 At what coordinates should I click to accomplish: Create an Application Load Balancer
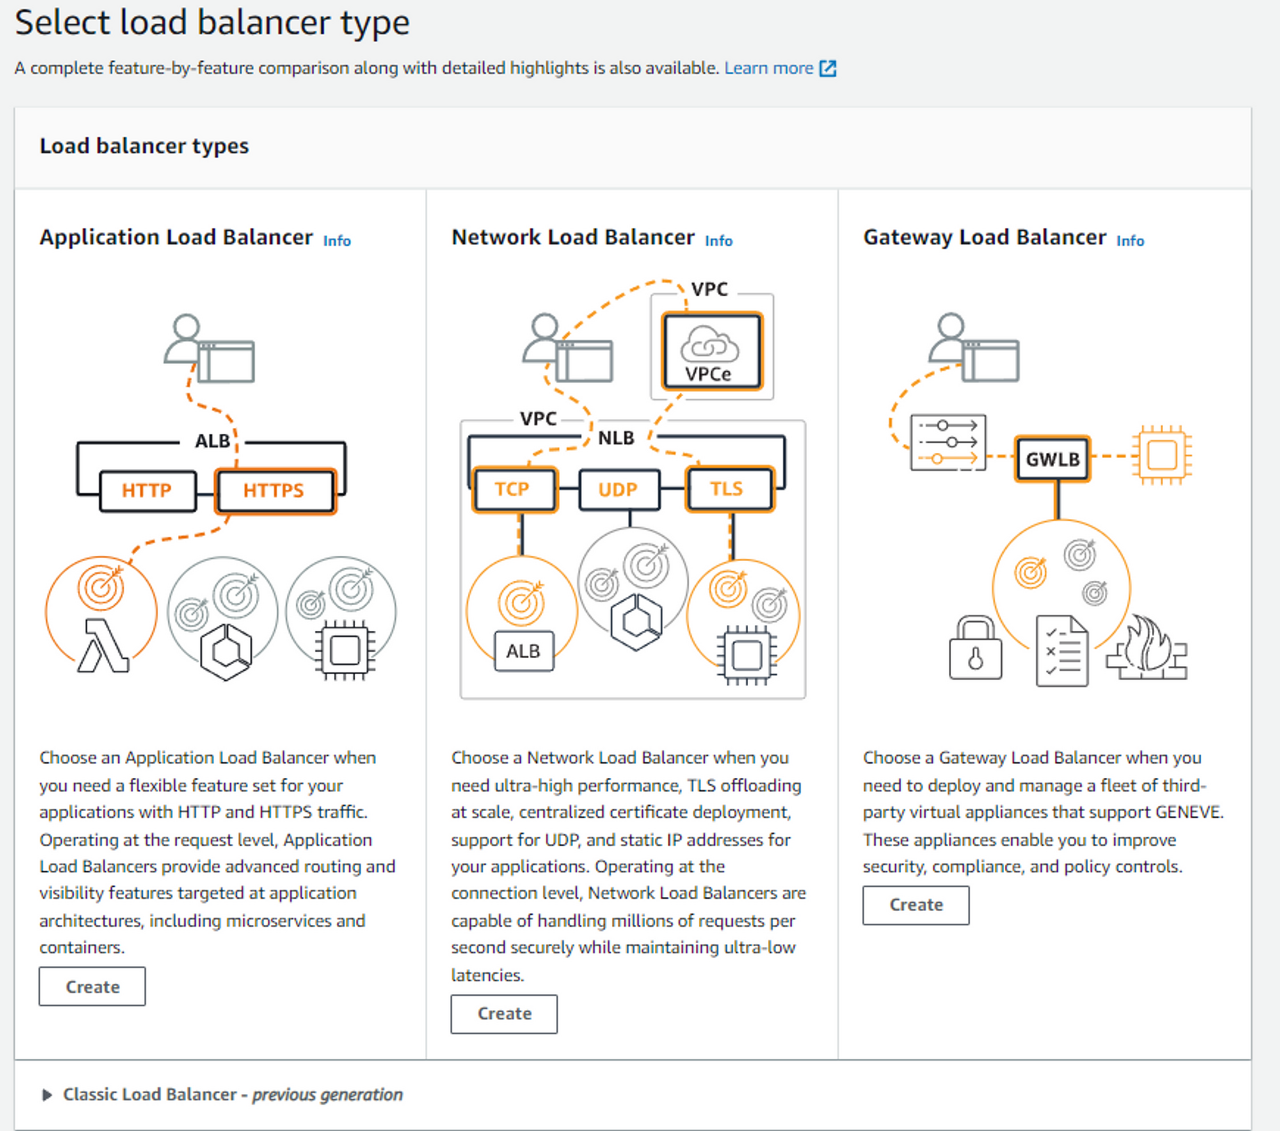tap(92, 986)
